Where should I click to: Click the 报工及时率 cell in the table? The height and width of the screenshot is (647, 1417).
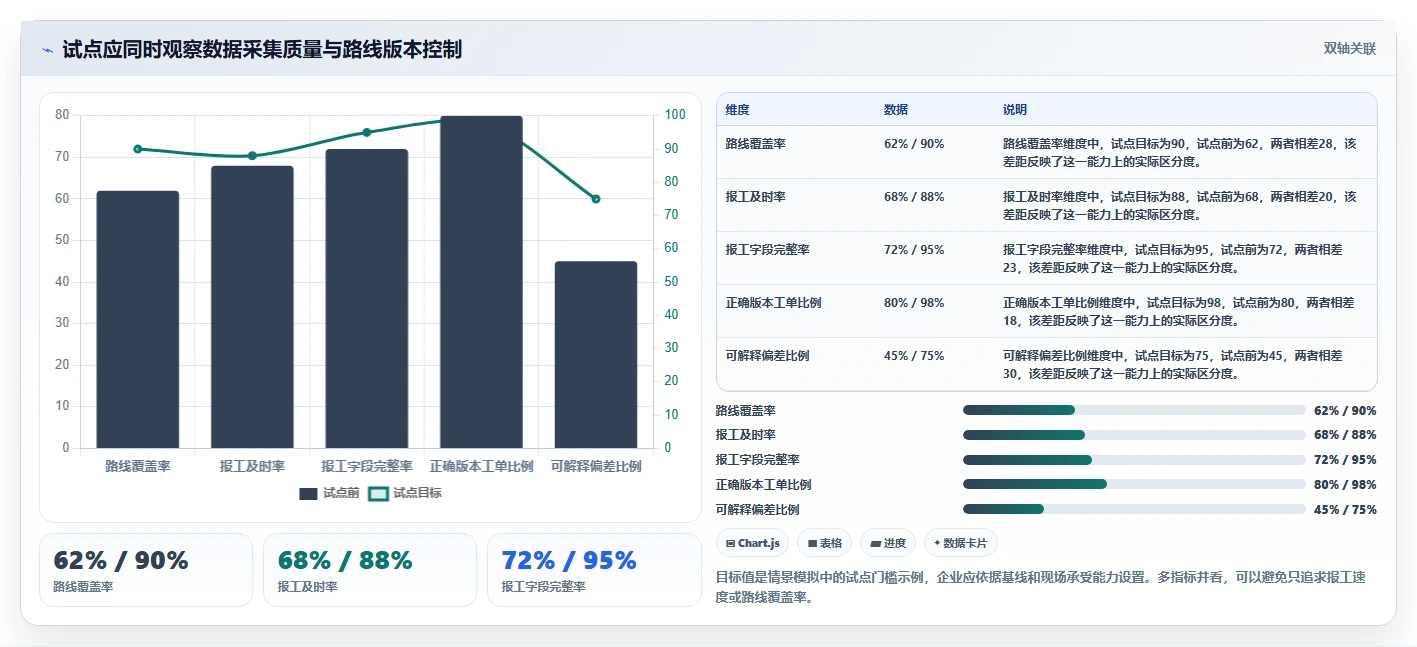756,197
